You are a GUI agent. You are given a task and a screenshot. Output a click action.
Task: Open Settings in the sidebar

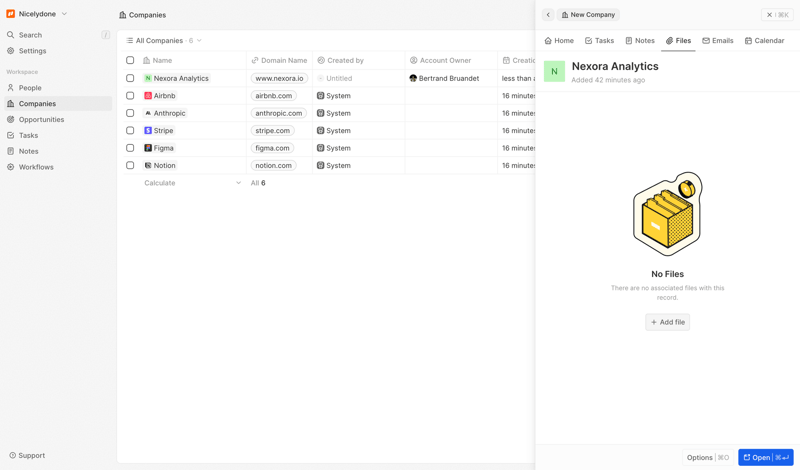tap(32, 51)
